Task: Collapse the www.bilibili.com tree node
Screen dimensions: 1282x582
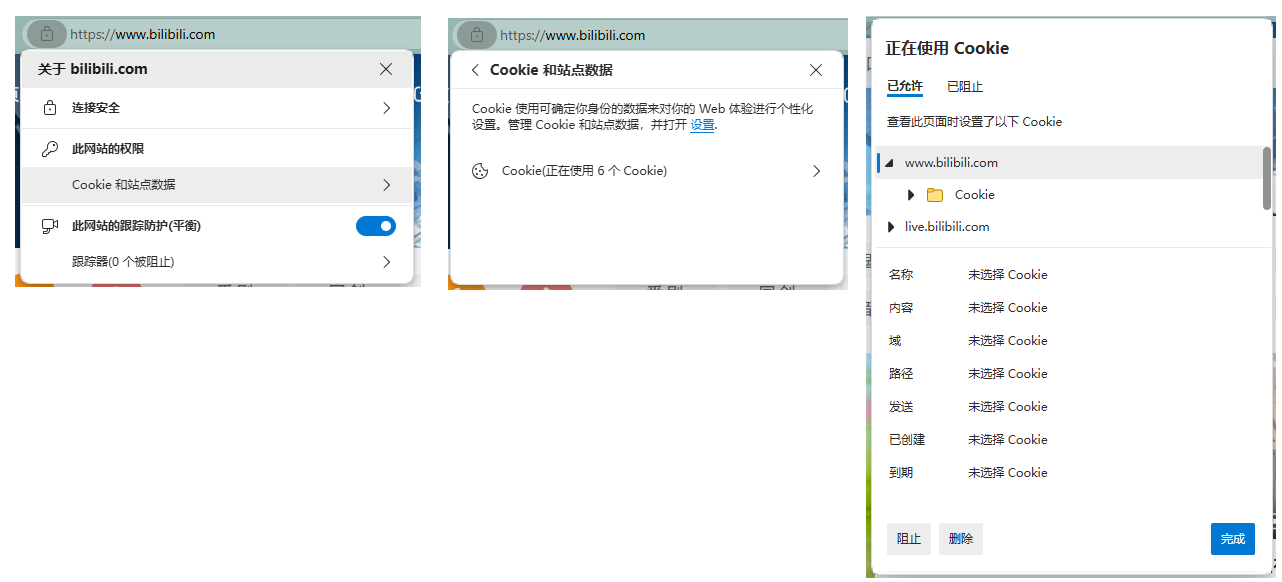Action: tap(889, 163)
